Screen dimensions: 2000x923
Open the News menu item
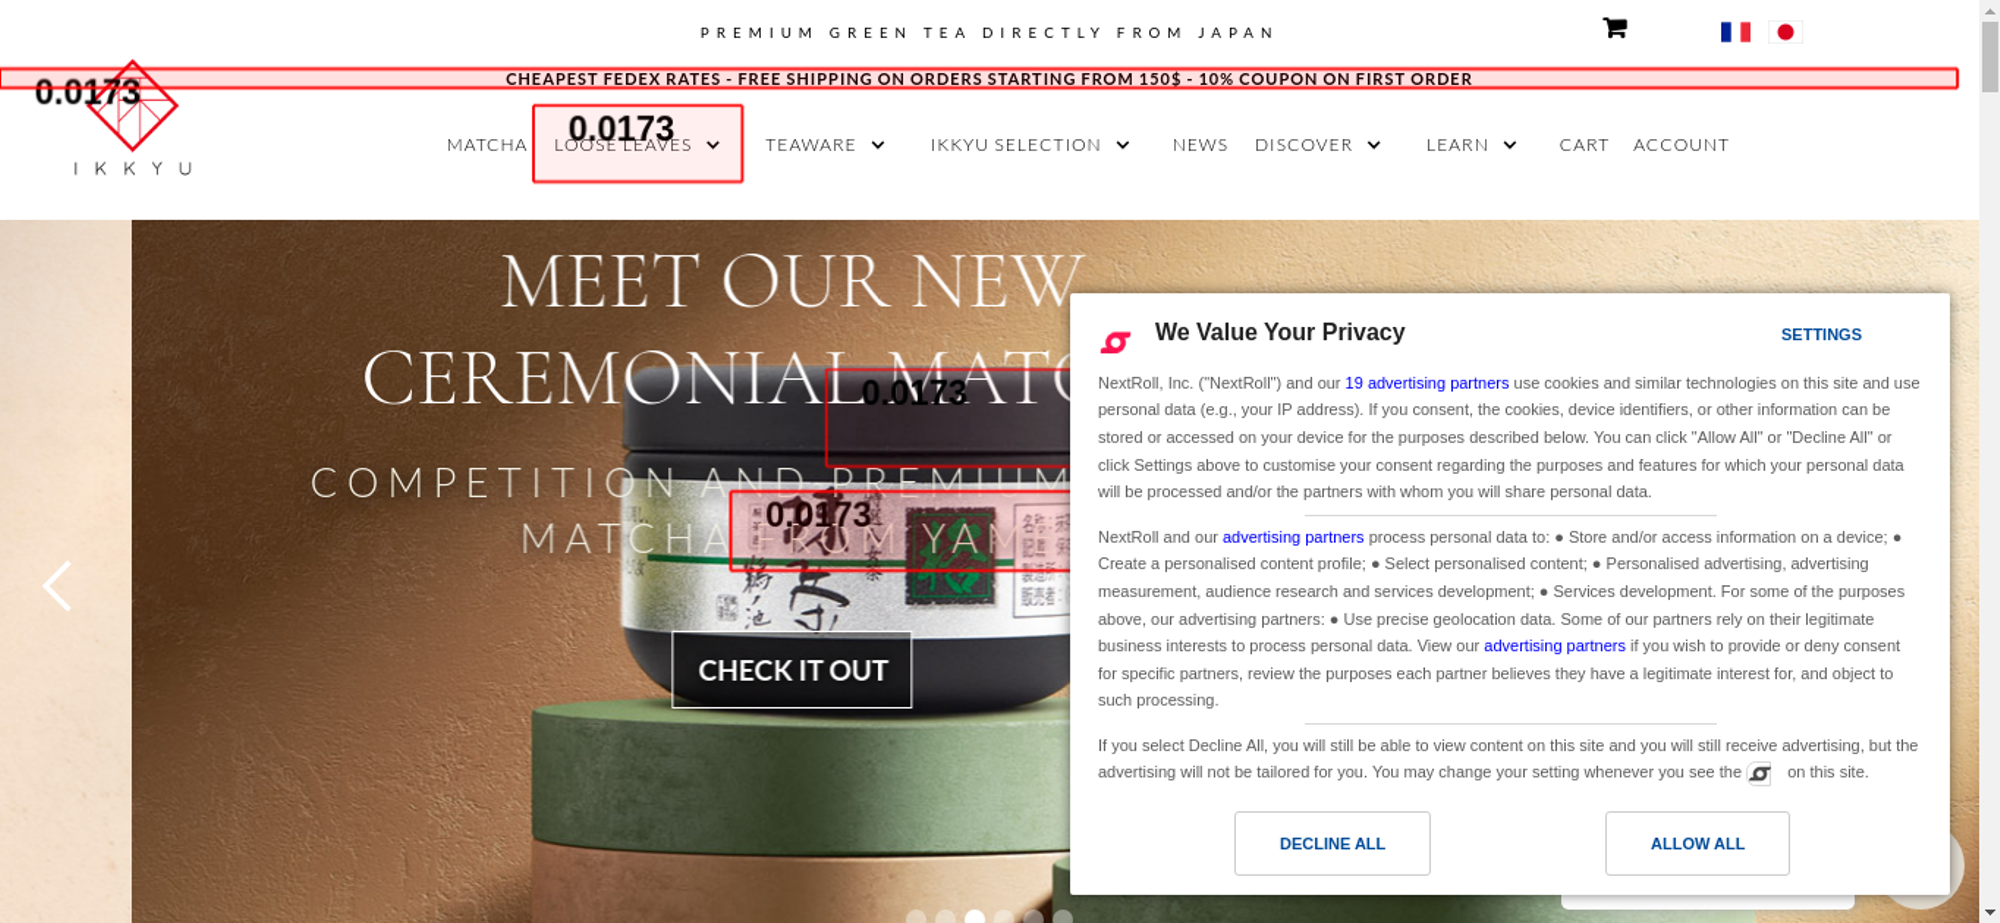click(1200, 145)
